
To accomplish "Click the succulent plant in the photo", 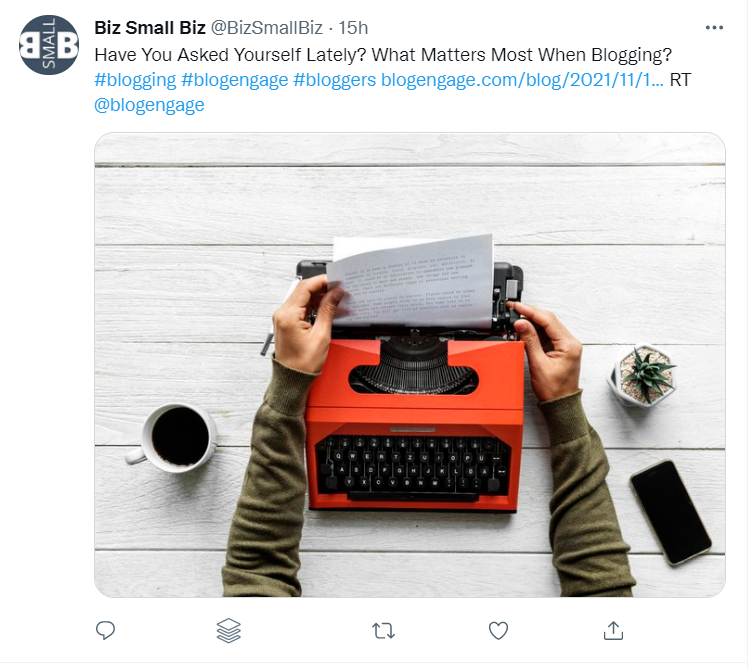I will click(x=643, y=374).
